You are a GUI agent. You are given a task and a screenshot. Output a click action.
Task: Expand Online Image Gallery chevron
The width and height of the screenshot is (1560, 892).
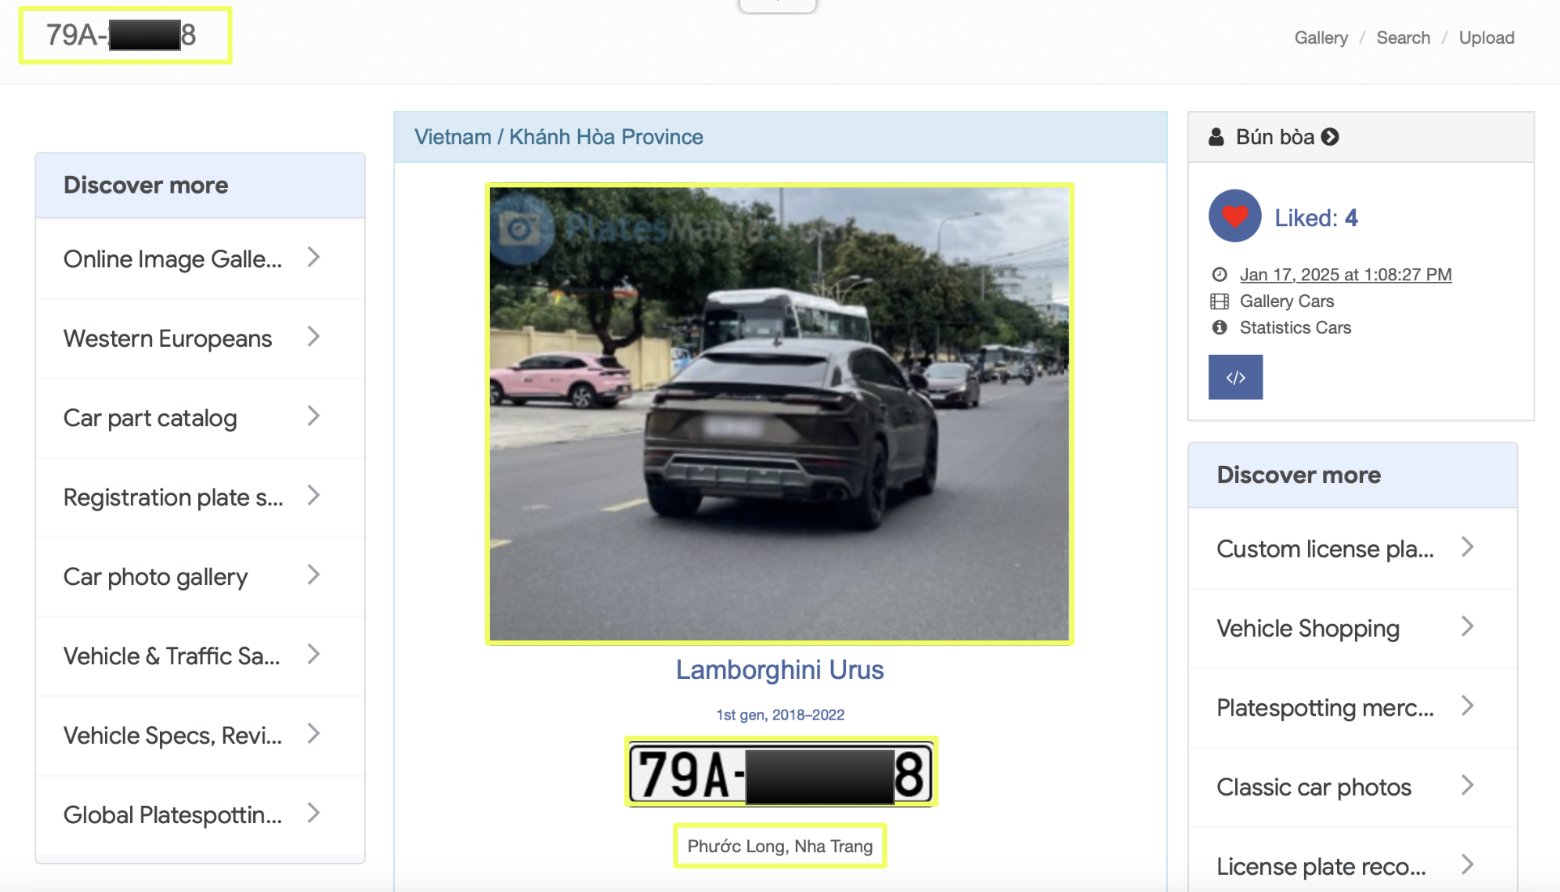tap(314, 258)
